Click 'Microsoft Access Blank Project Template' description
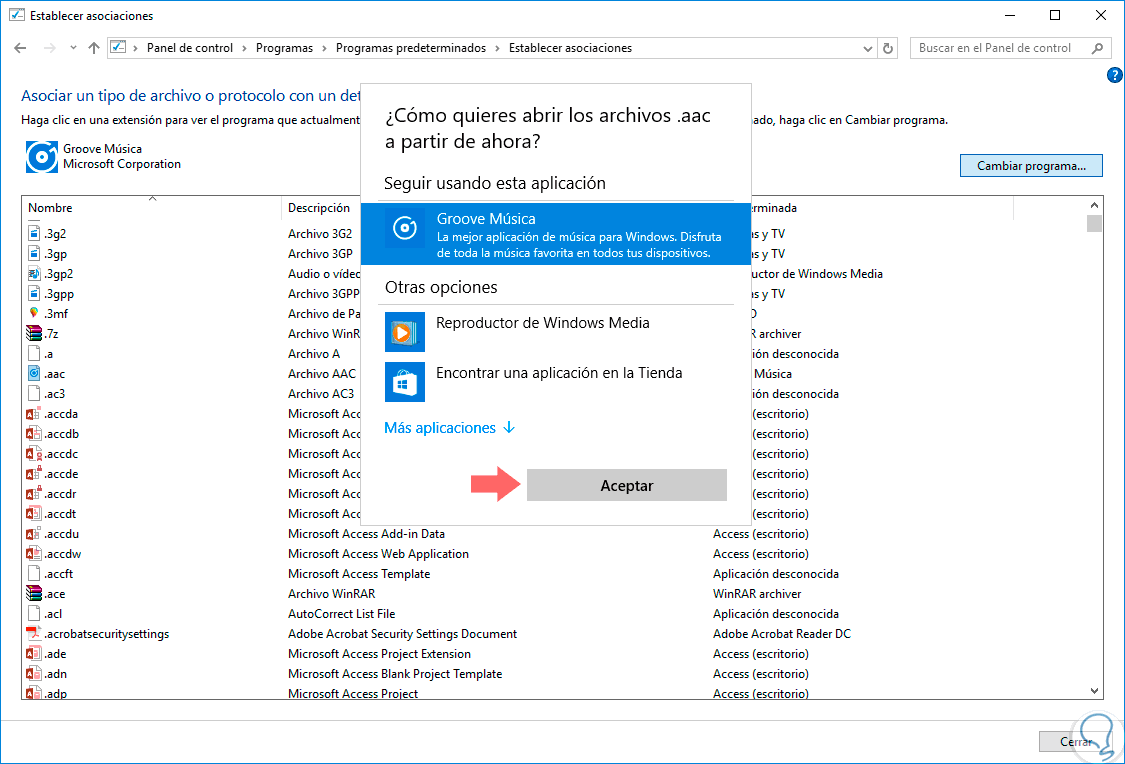The width and height of the screenshot is (1125, 764). pyautogui.click(x=395, y=674)
